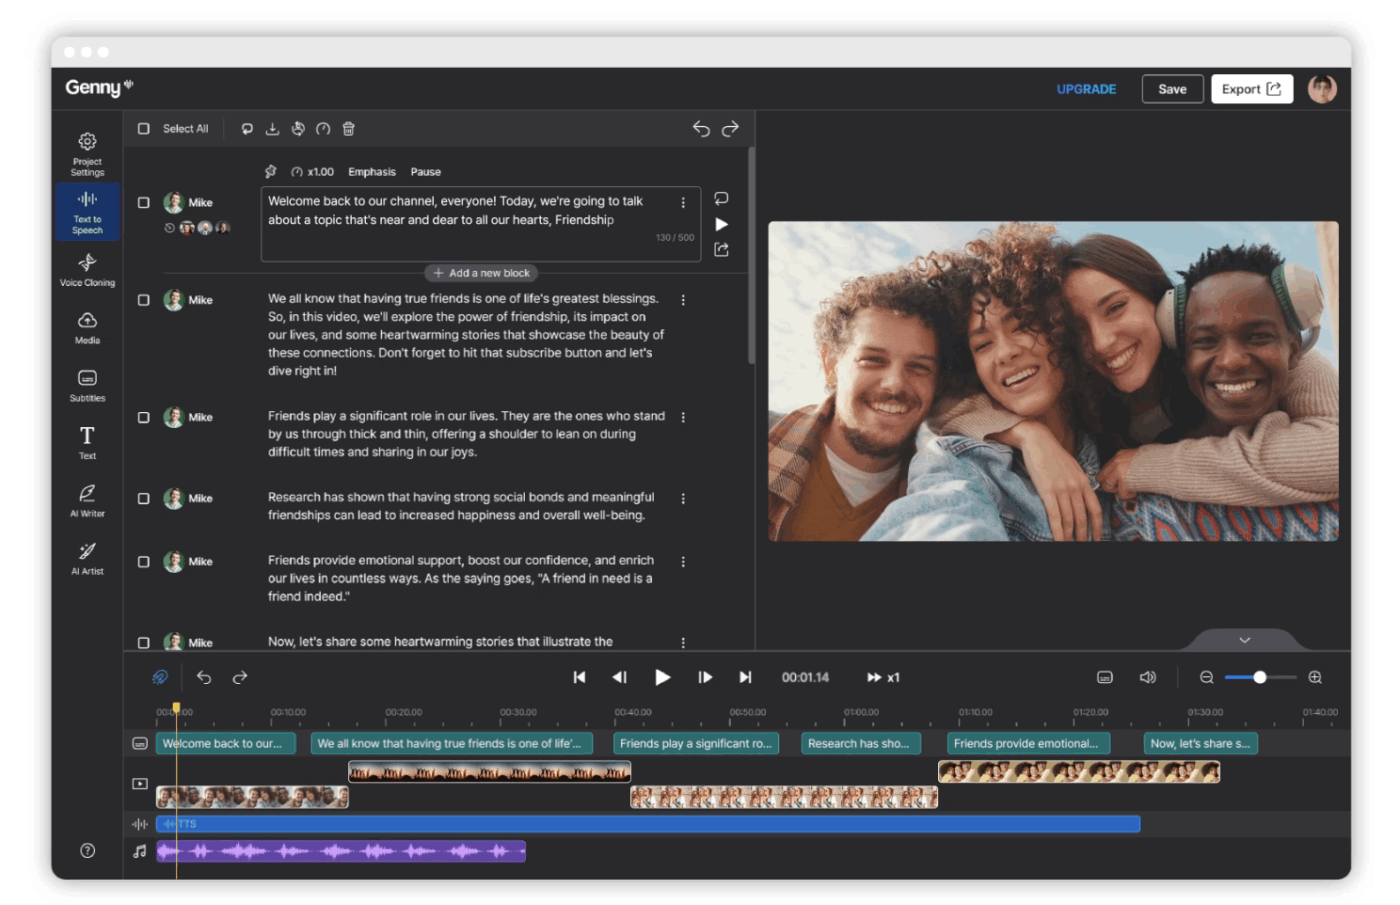Open the Voice Cloning tool
Viewport: 1400px width, 905px height.
(87, 268)
